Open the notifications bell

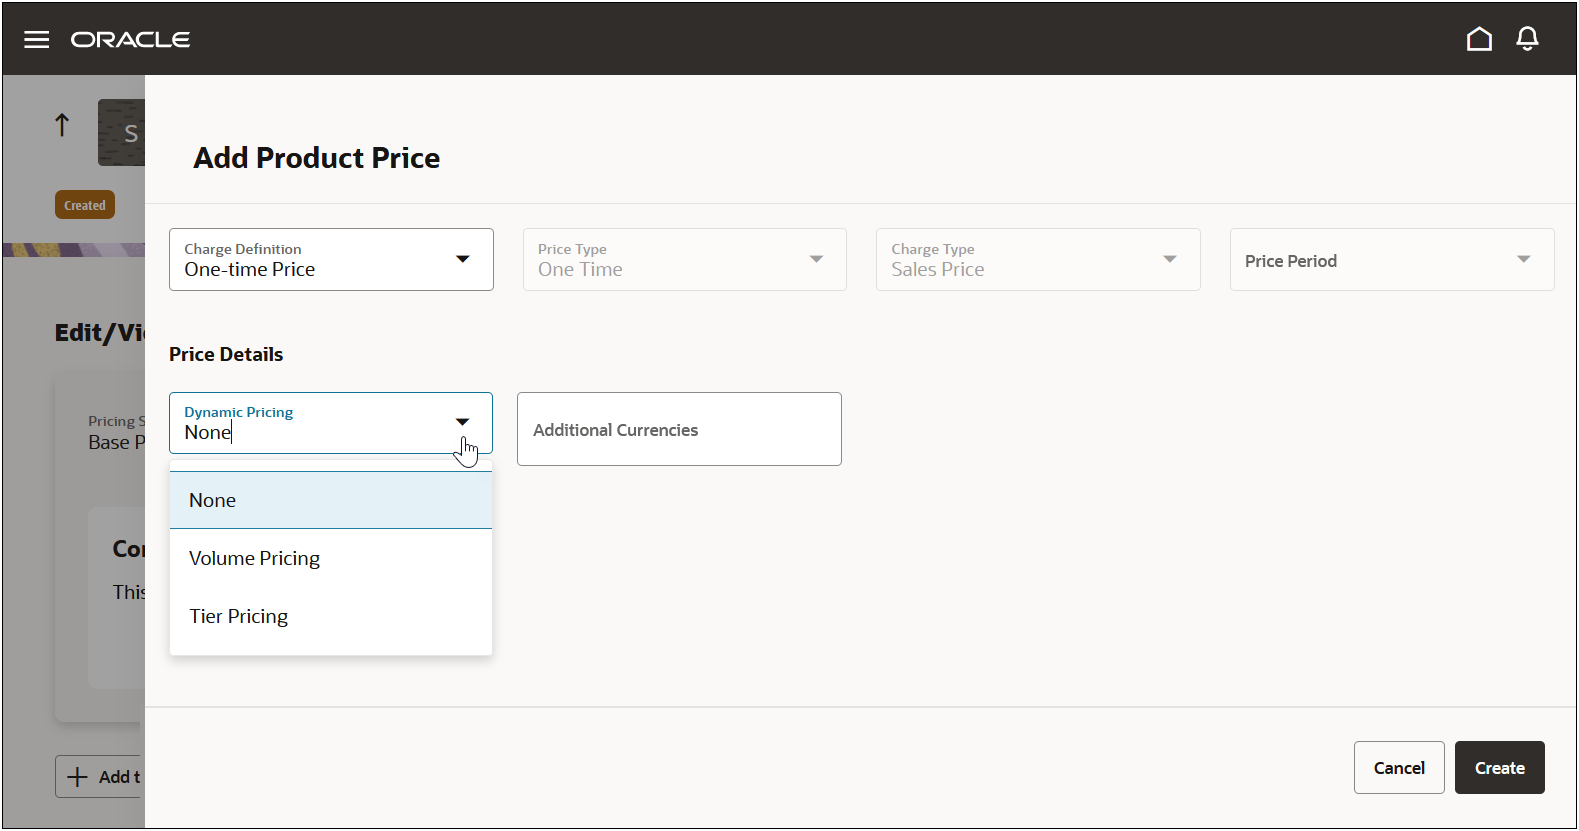1527,39
